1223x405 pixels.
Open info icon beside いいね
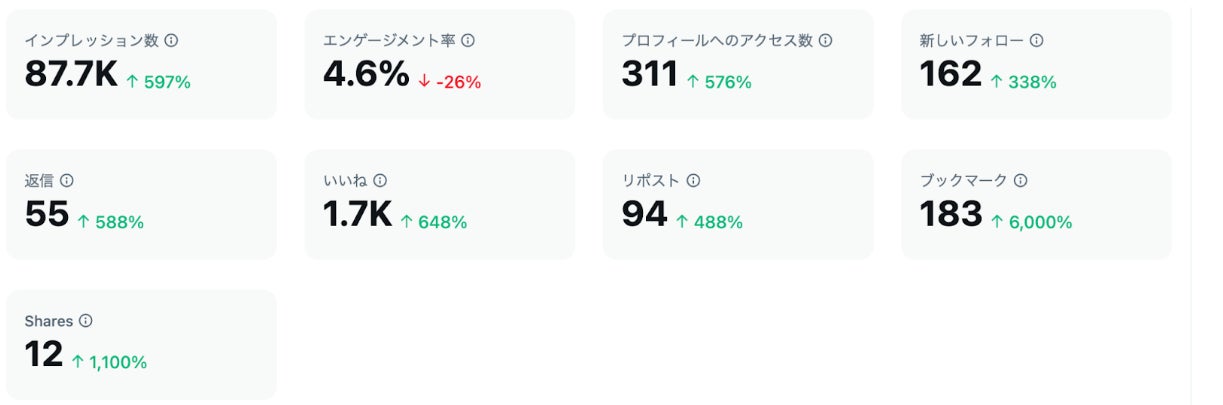click(380, 181)
